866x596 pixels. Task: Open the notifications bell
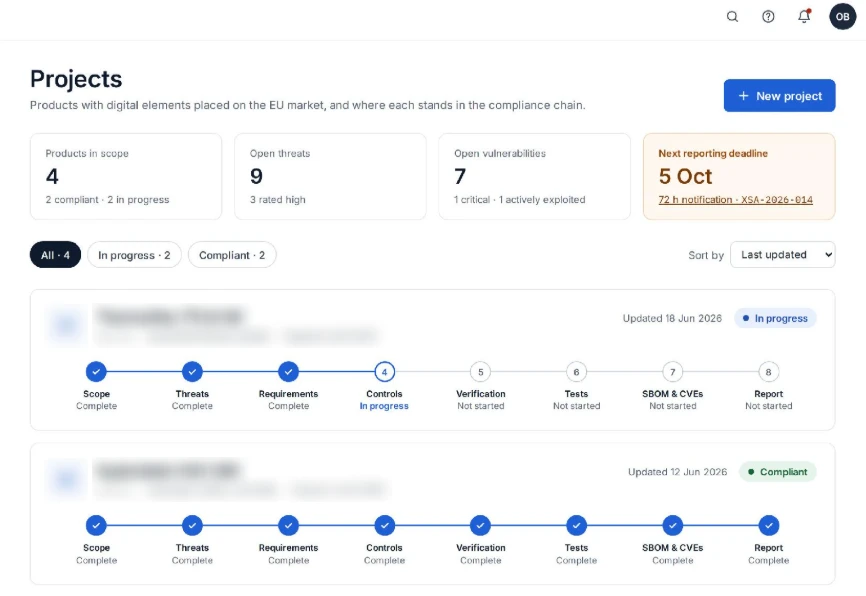[804, 17]
